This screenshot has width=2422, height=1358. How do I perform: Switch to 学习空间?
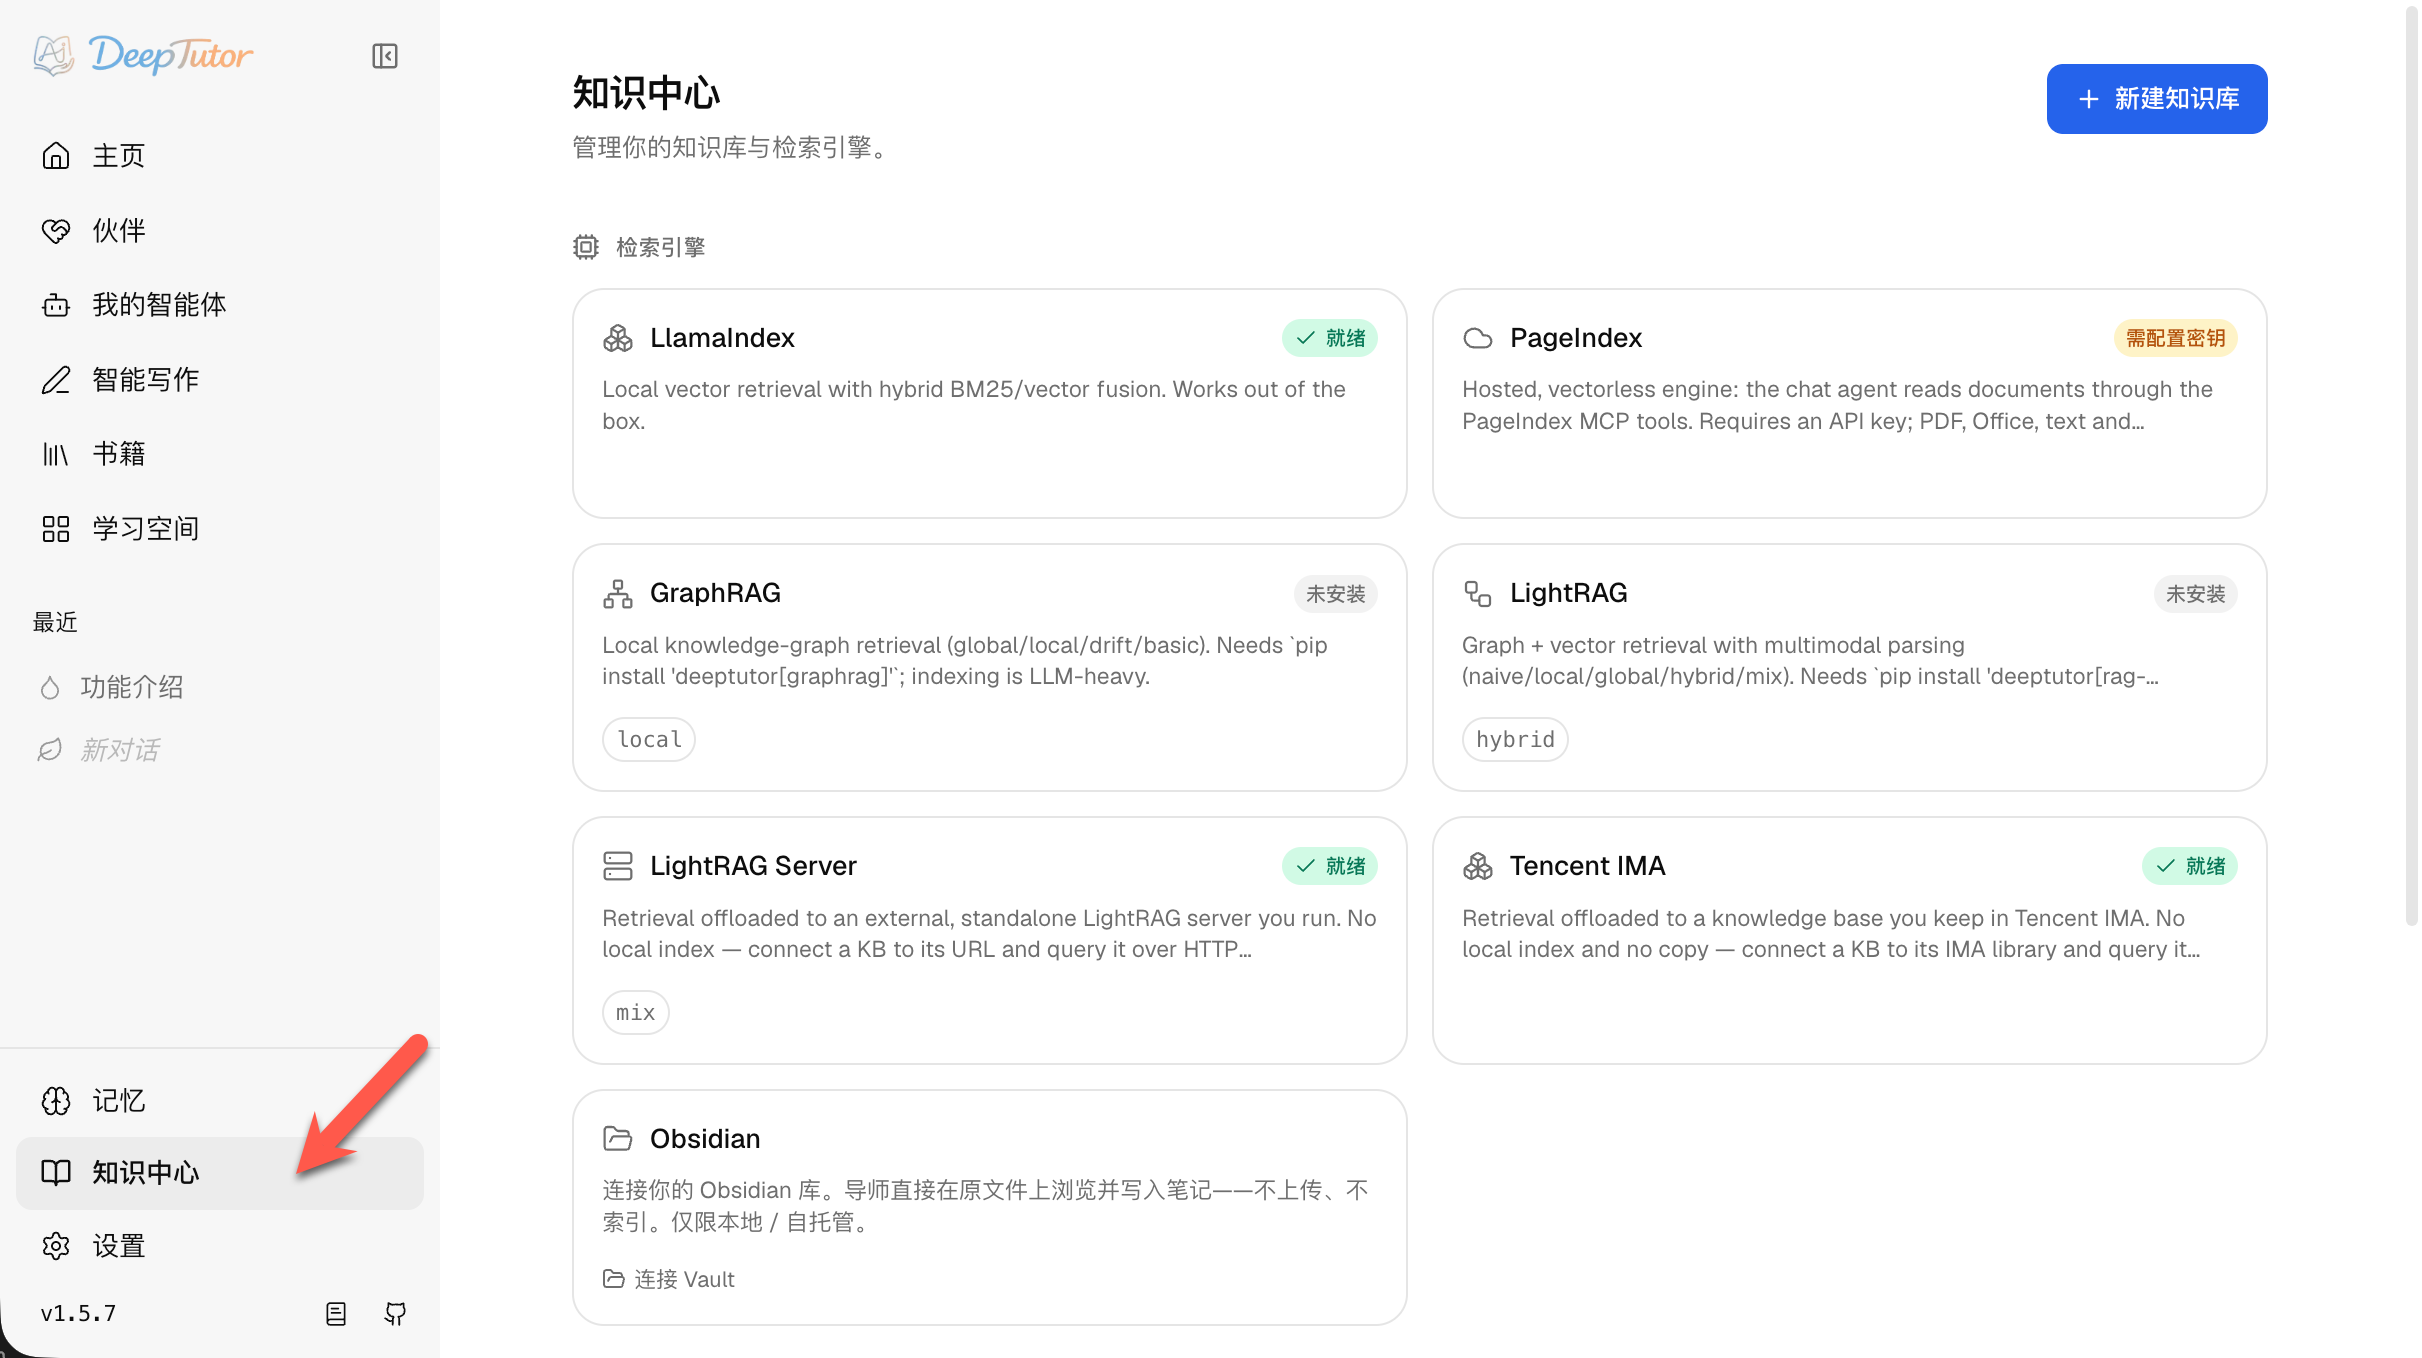tap(220, 529)
